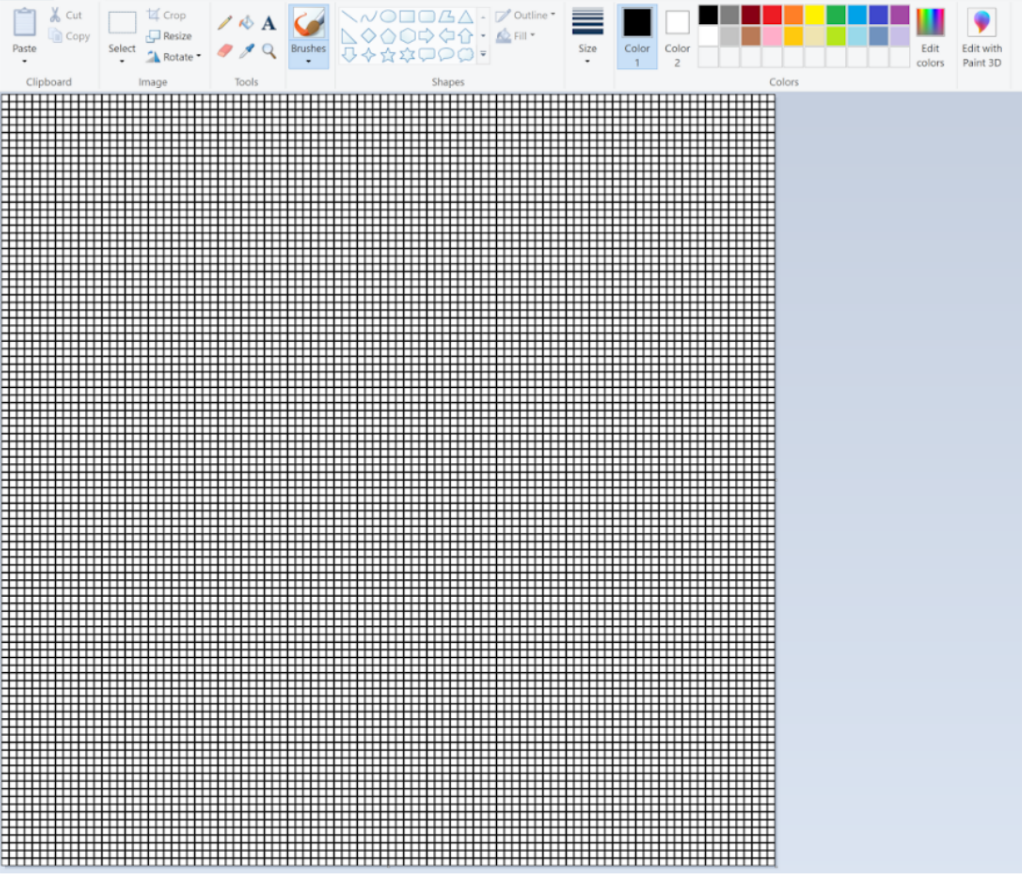
Task: Choose the Six-point star shape
Action: (407, 55)
